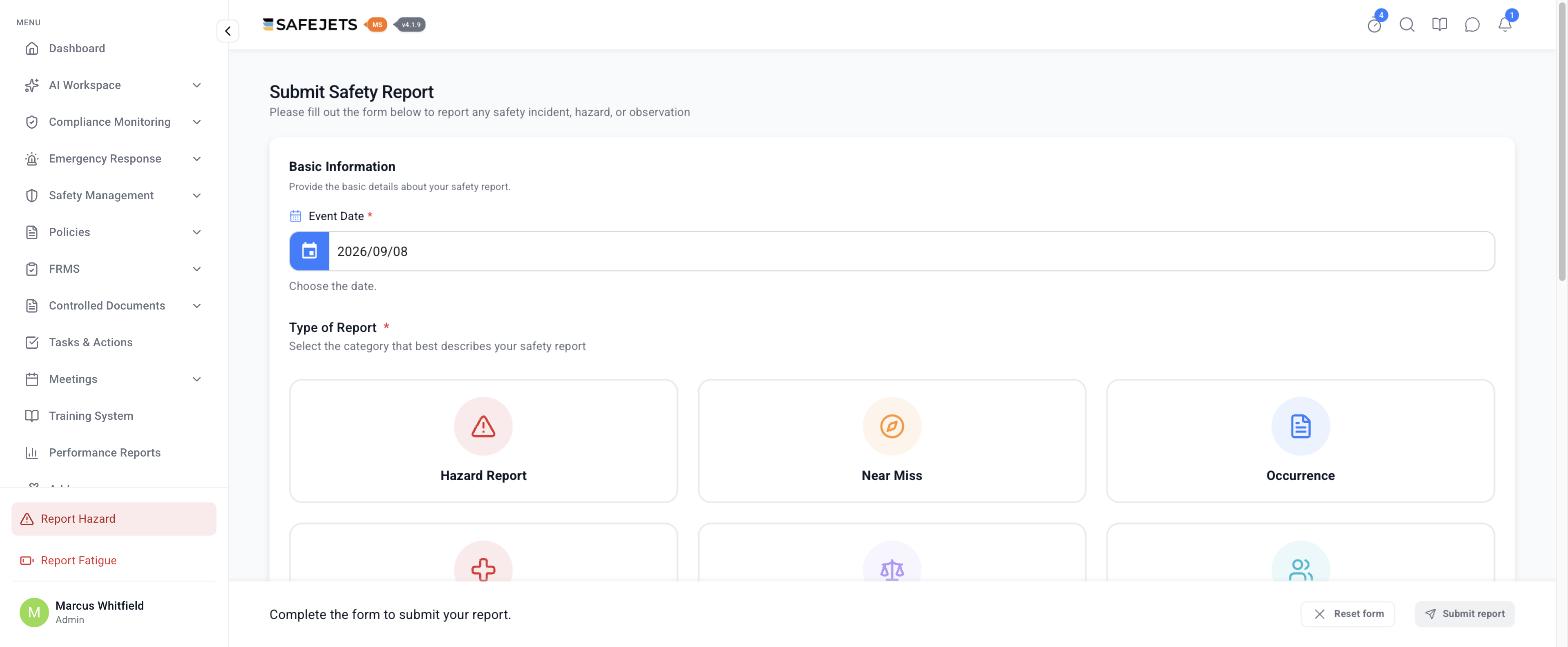The height and width of the screenshot is (647, 1568).
Task: Click the Submit report button
Action: [x=1464, y=614]
